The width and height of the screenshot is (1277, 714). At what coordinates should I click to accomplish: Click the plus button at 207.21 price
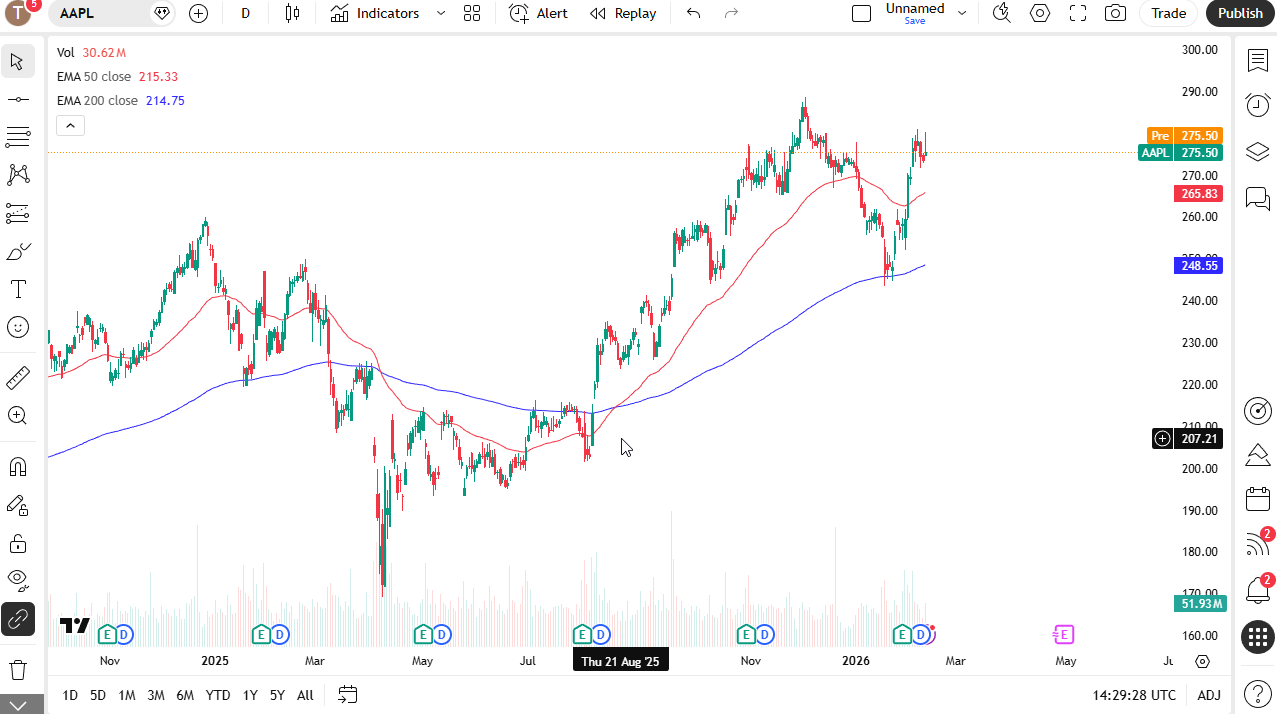tap(1162, 438)
